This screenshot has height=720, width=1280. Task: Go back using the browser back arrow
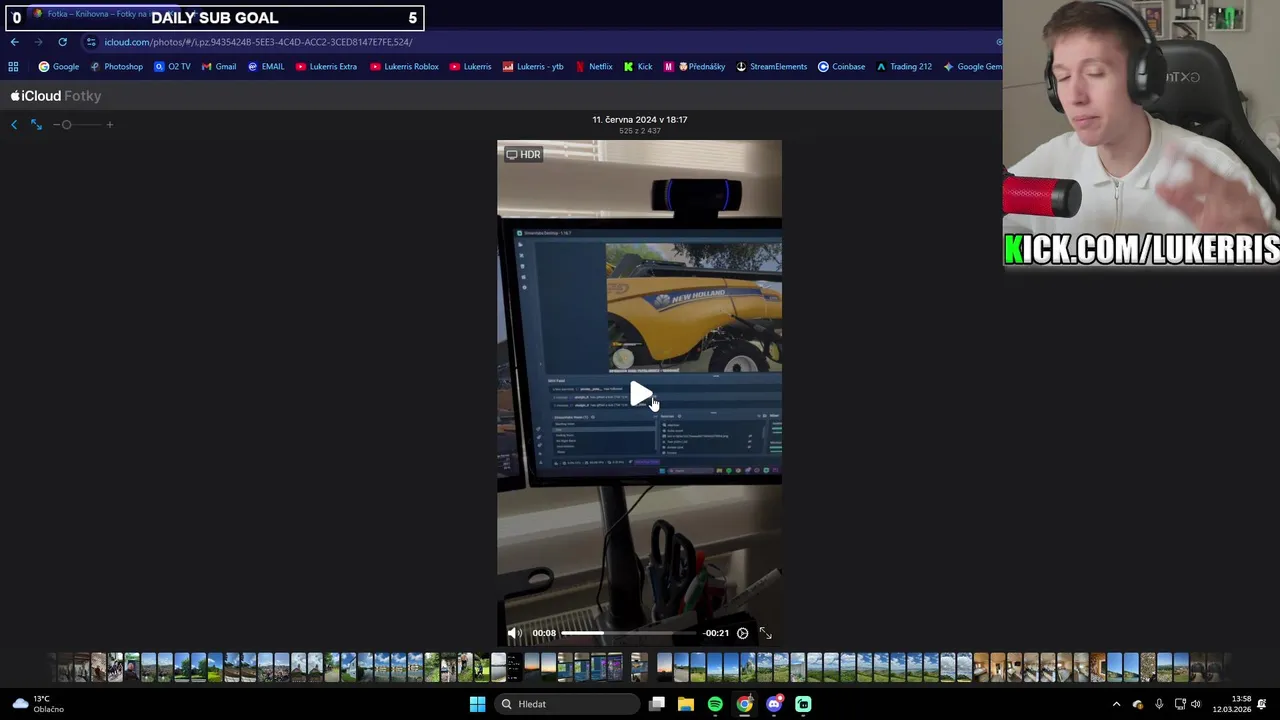click(x=14, y=42)
